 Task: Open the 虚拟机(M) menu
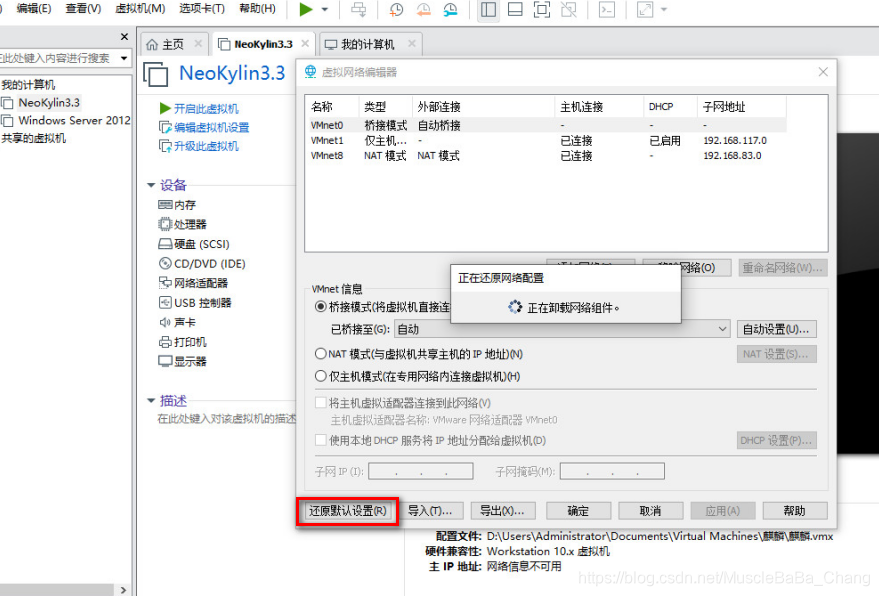coord(140,8)
